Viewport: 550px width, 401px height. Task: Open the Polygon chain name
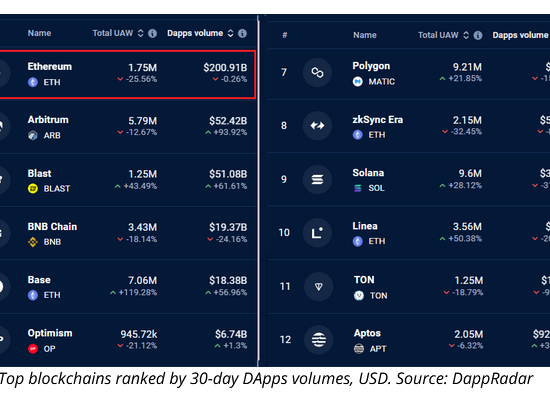(371, 66)
